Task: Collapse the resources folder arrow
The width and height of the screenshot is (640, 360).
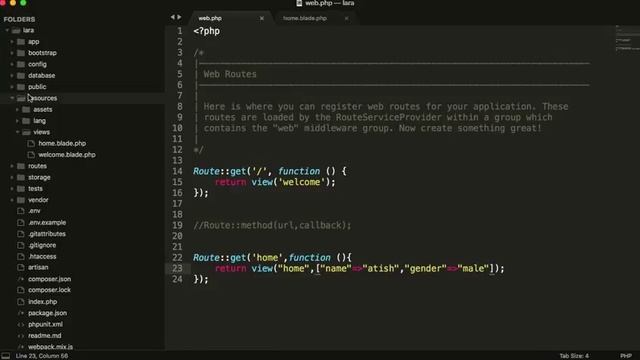Action: (x=12, y=98)
